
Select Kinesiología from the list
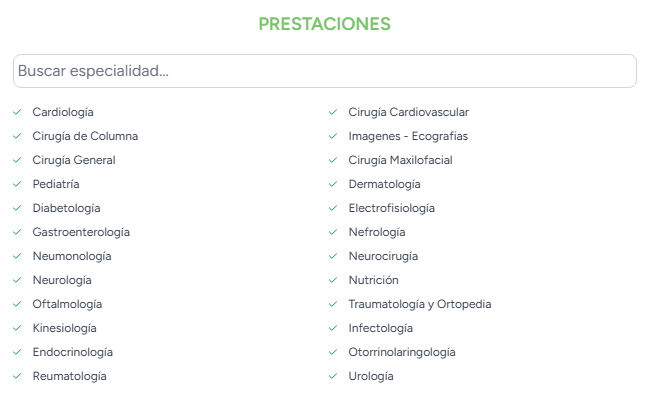(x=64, y=328)
